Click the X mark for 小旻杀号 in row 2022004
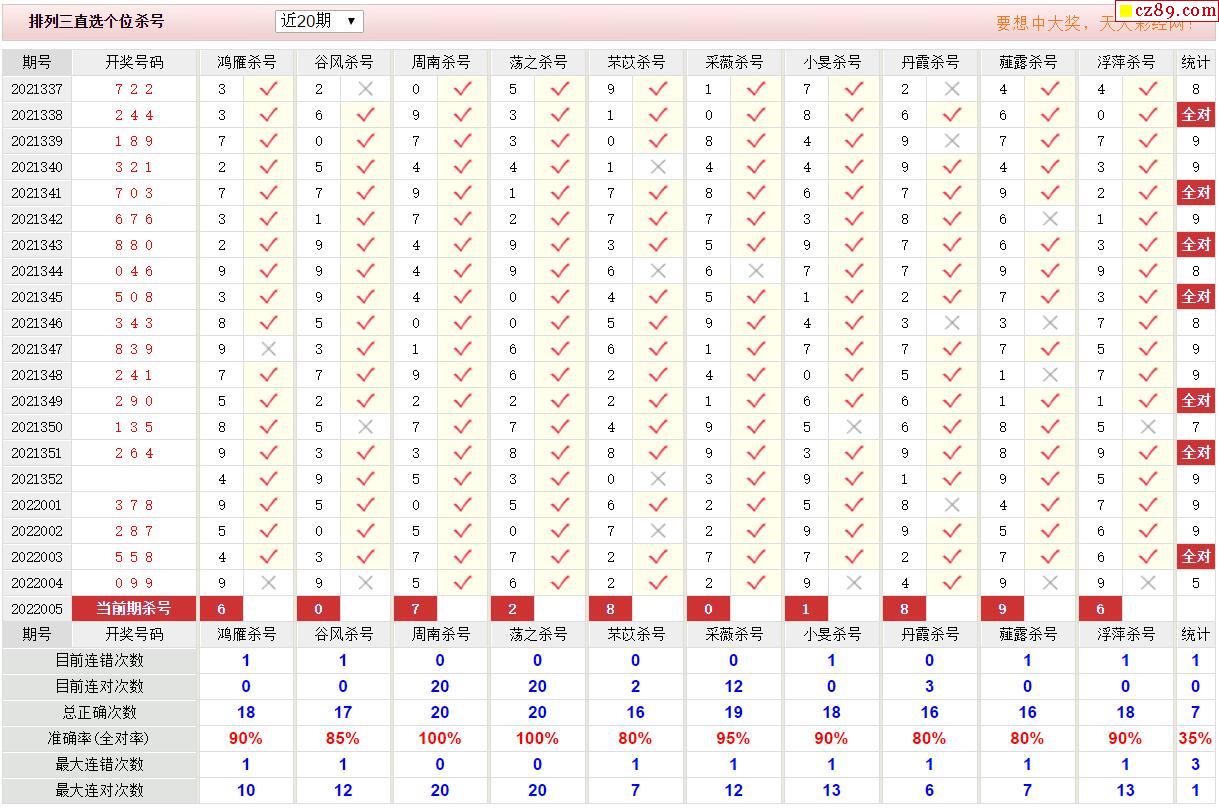1219x808 pixels. (x=854, y=583)
